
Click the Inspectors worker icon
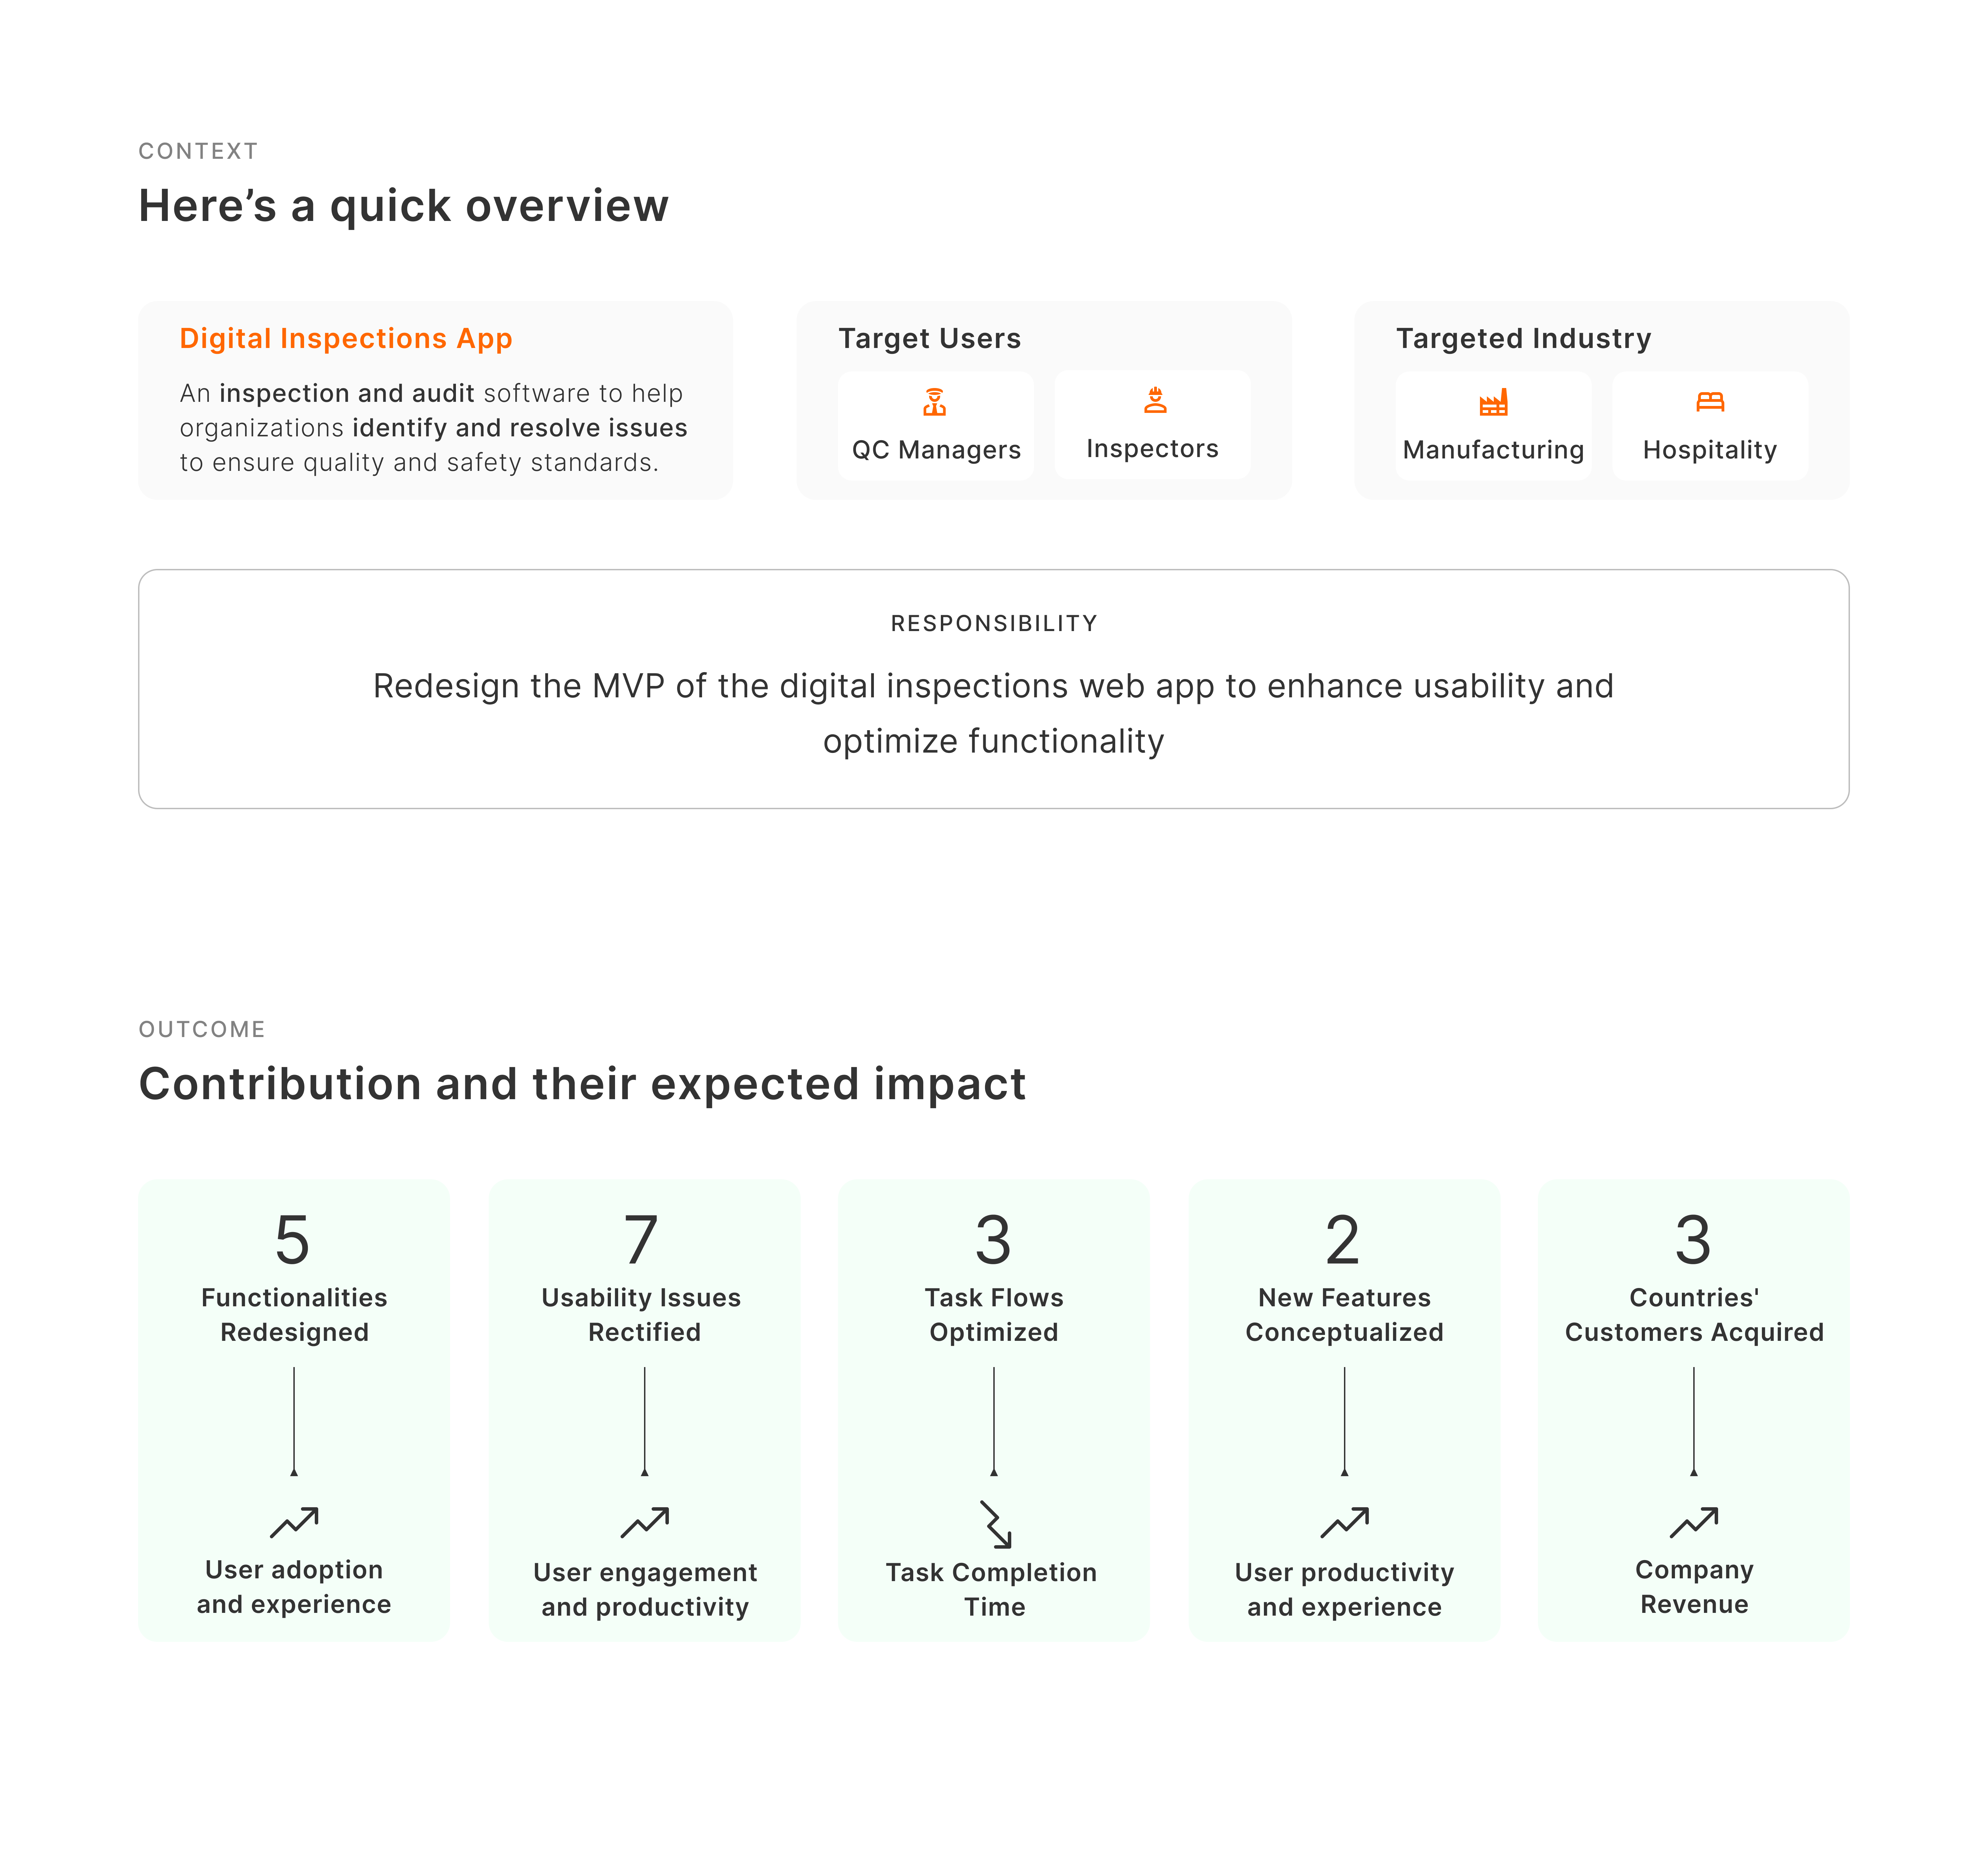pos(1155,401)
